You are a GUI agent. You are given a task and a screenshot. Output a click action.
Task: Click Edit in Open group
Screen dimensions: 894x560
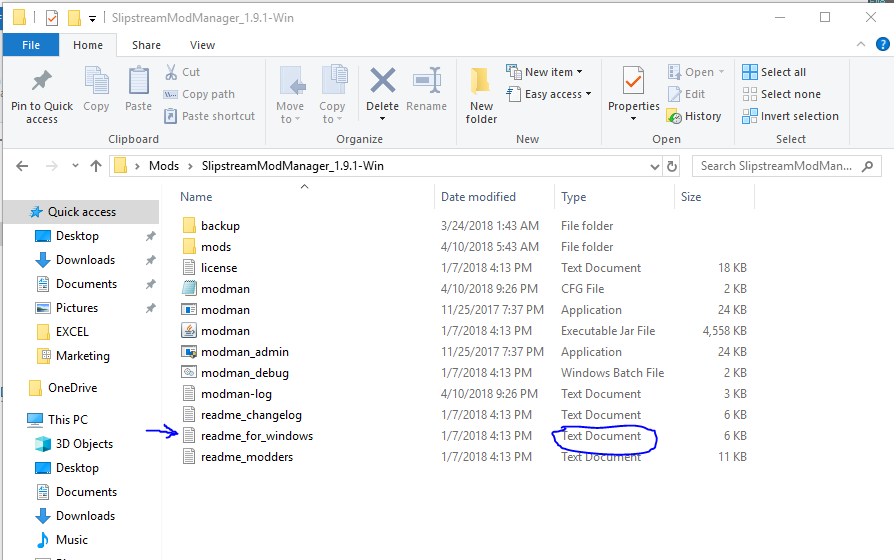(686, 94)
